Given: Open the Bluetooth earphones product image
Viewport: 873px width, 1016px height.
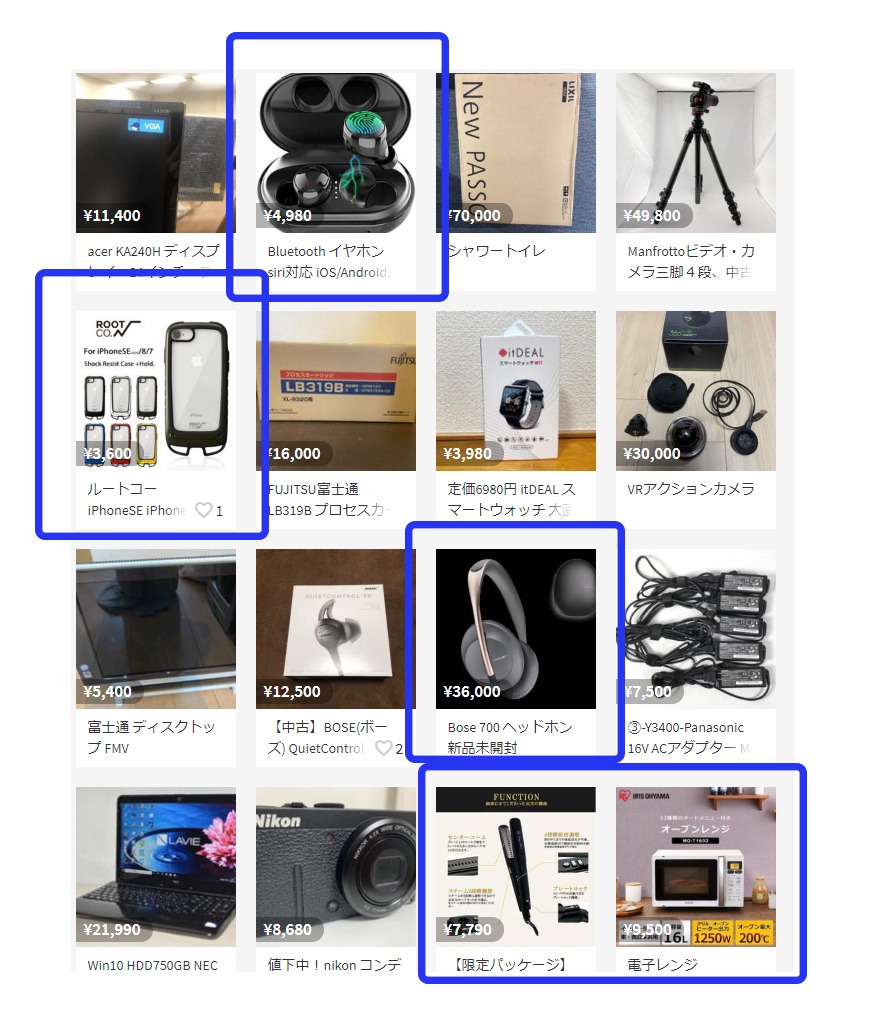Looking at the screenshot, I should (336, 153).
